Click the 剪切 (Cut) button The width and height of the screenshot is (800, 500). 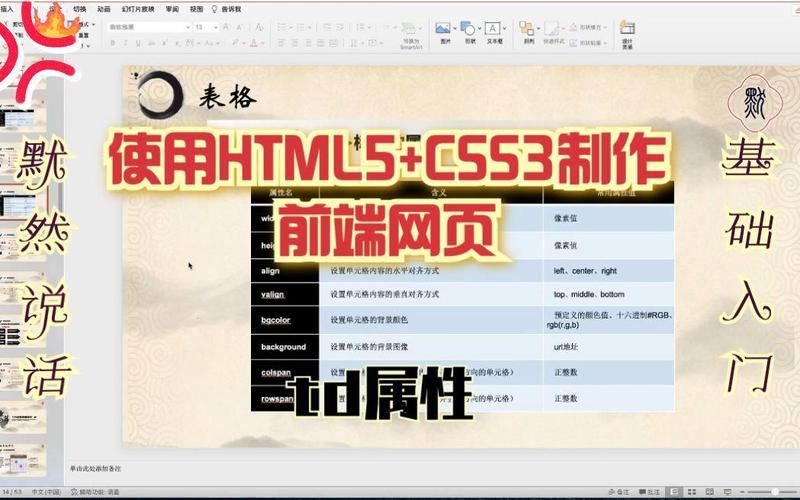[x=18, y=24]
